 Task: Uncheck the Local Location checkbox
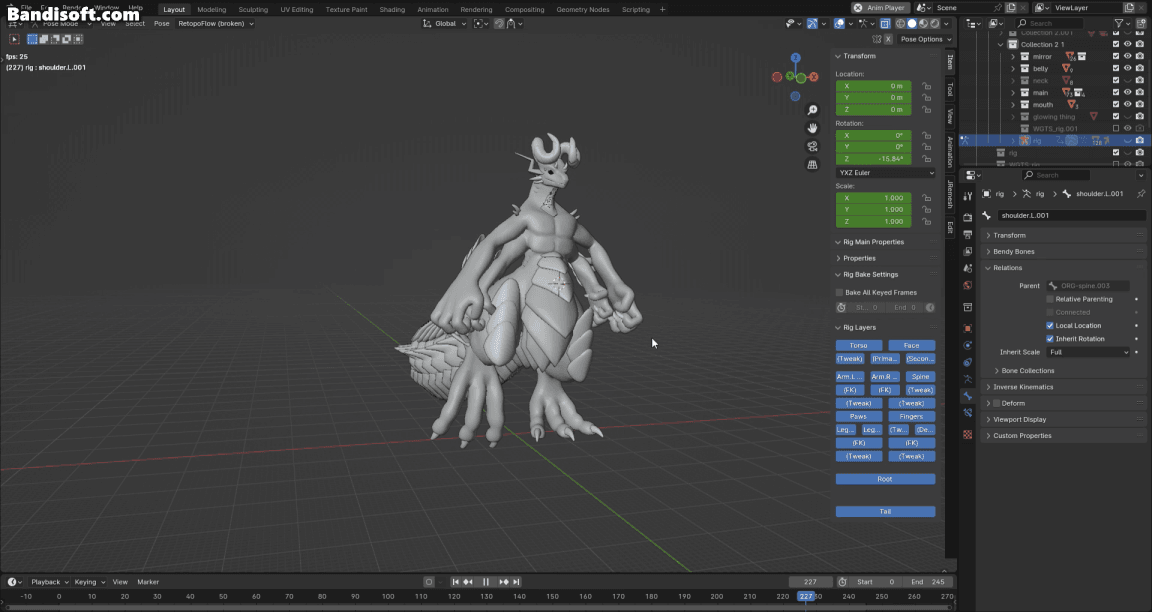(1050, 325)
